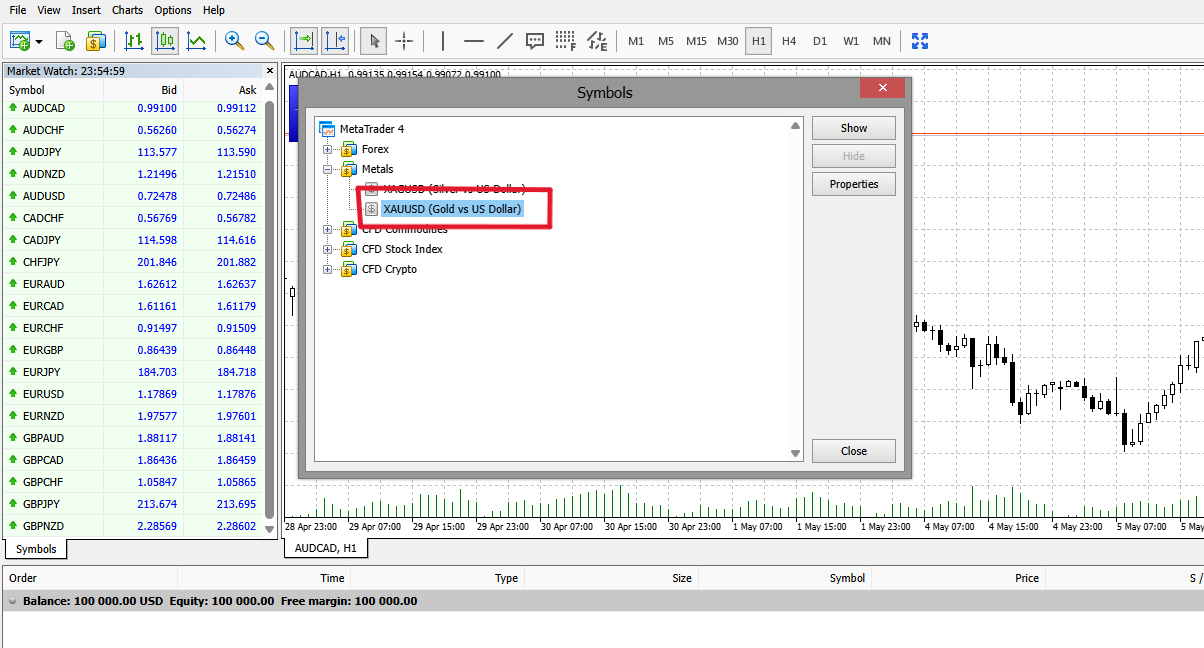1204x648 pixels.
Task: Close the Market Watch panel
Action: [x=270, y=71]
